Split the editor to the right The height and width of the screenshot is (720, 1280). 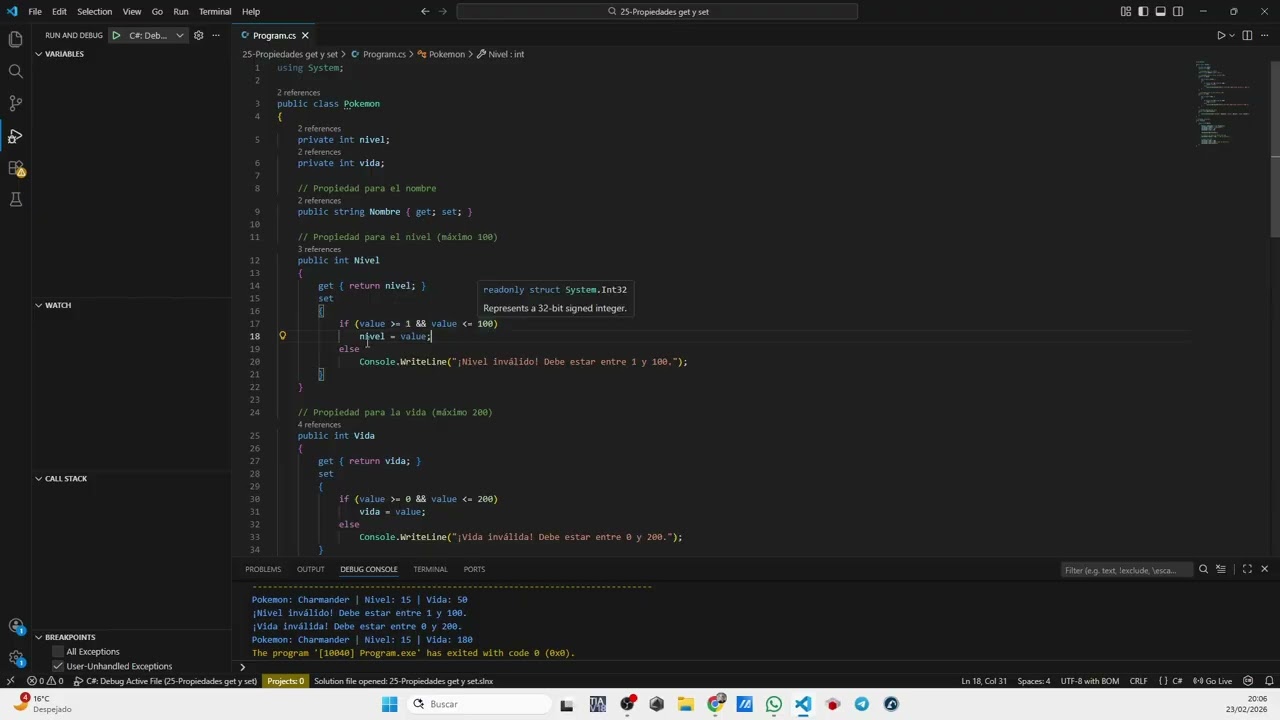[x=1247, y=35]
